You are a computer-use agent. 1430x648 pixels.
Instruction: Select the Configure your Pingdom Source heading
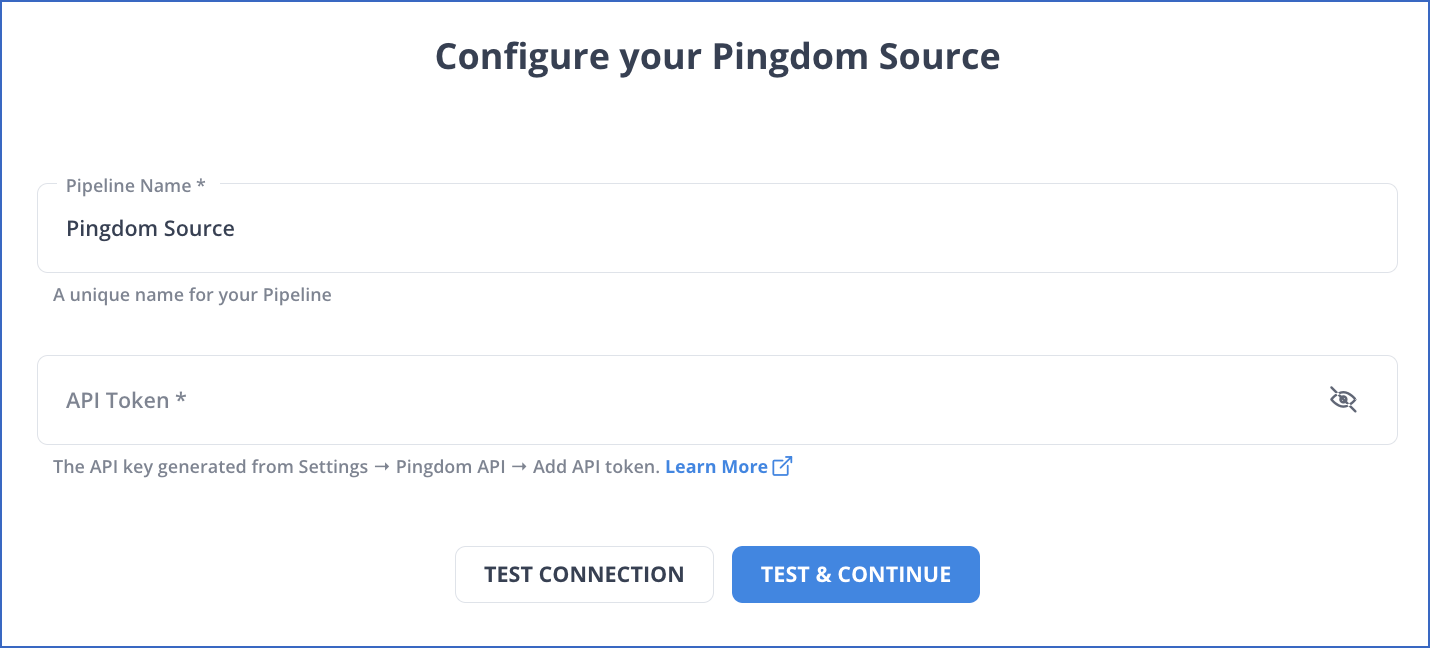point(716,56)
